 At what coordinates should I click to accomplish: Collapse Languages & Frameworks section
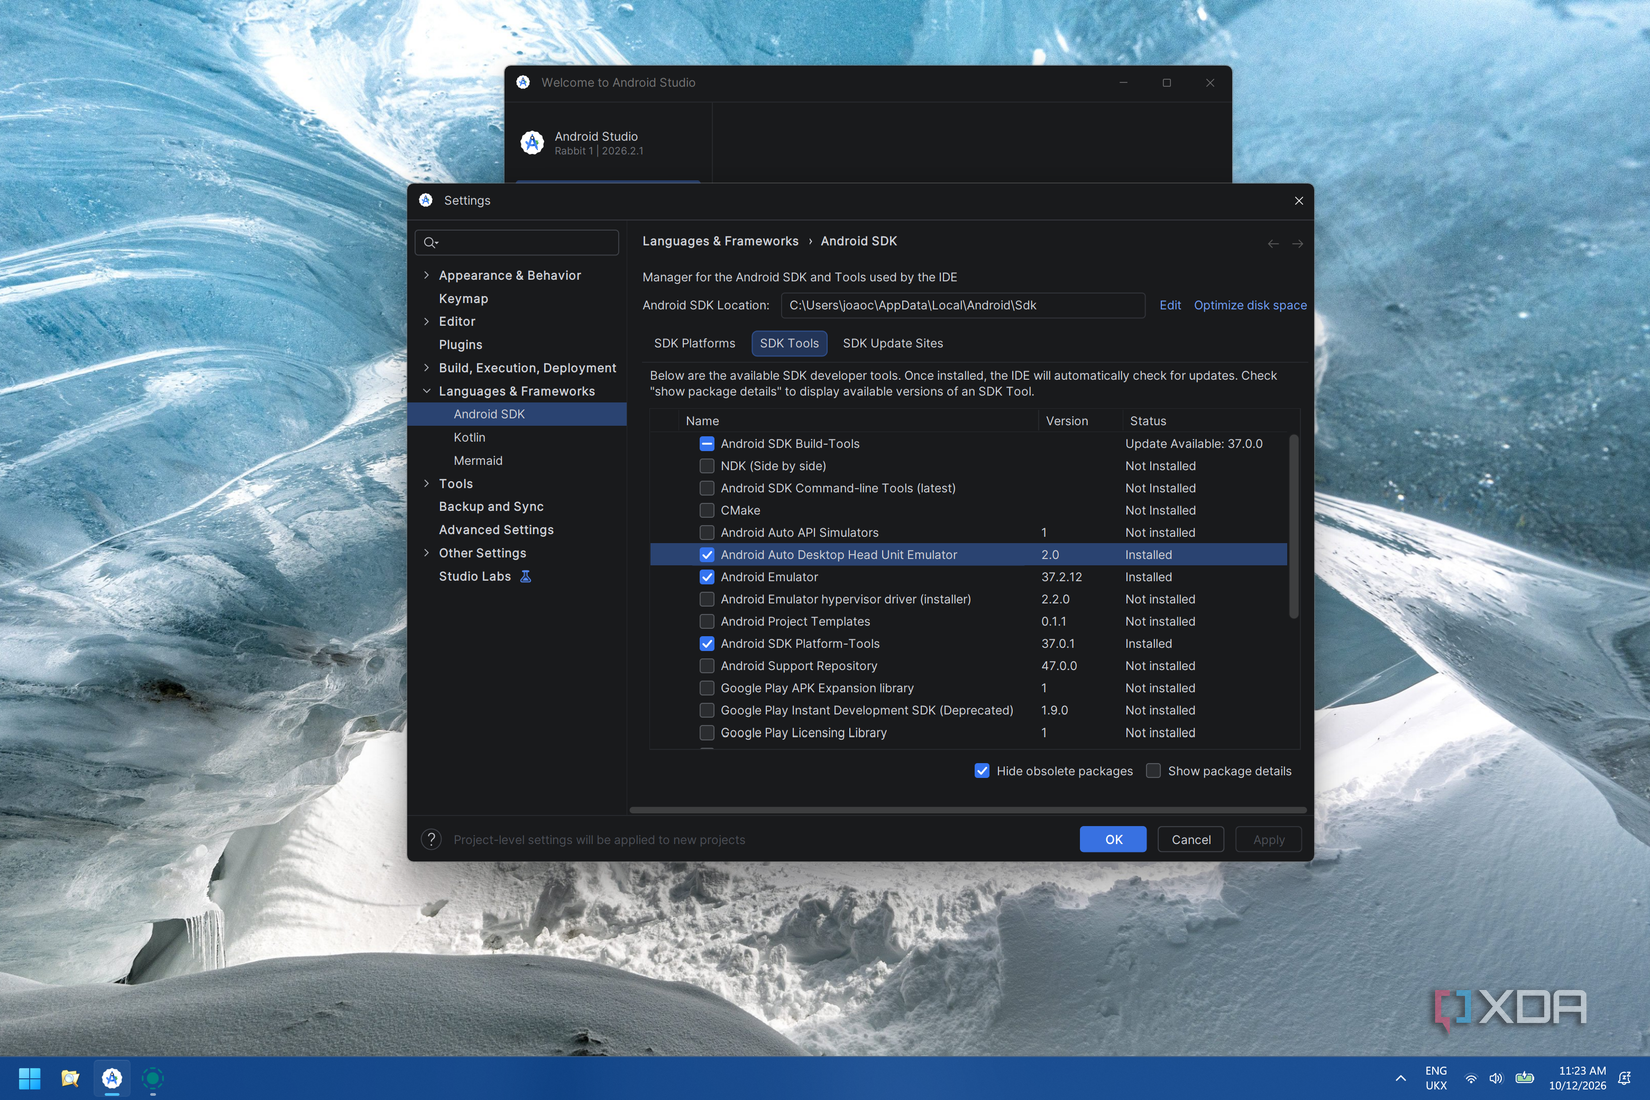click(427, 391)
